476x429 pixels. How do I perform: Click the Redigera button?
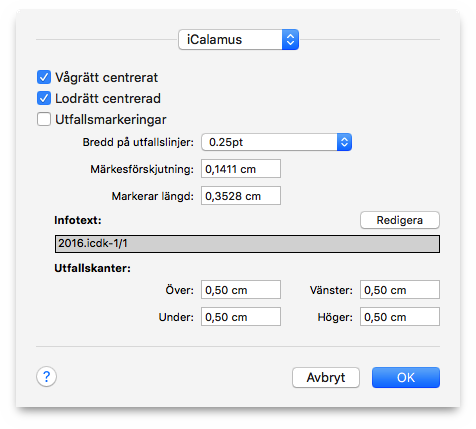400,220
